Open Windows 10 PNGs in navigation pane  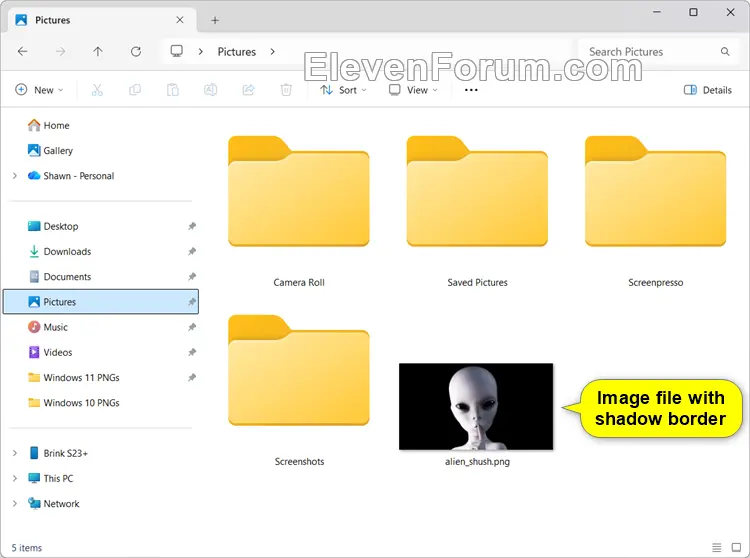(x=74, y=403)
